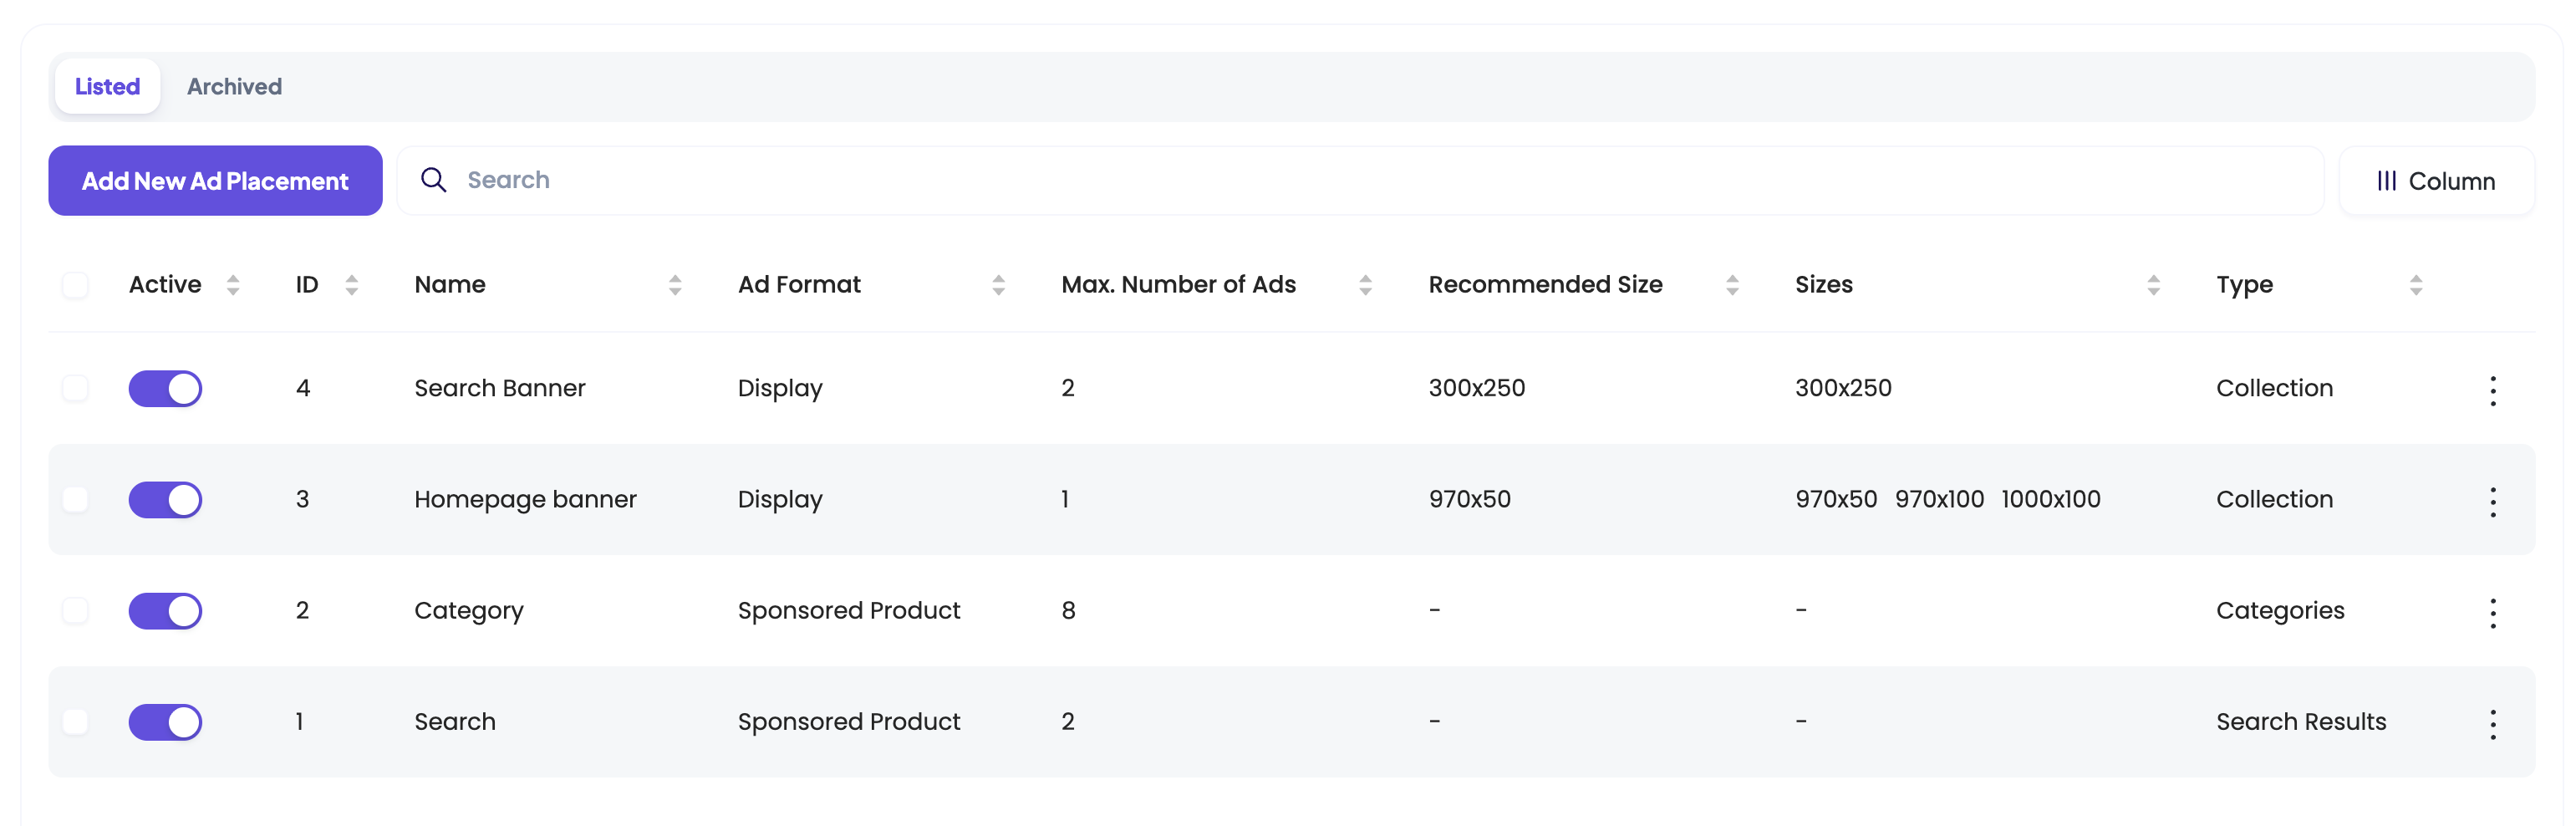Check the Search Banner row checkbox
The image size is (2576, 826).
click(76, 389)
